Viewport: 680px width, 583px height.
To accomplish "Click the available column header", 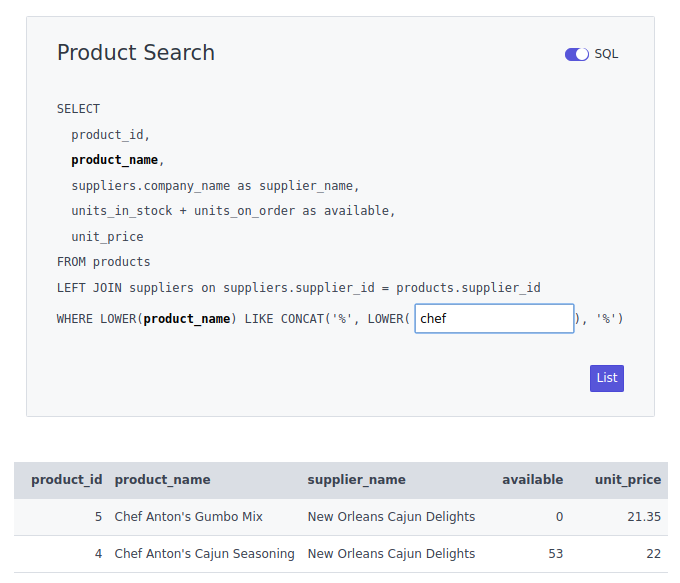I will coord(532,480).
